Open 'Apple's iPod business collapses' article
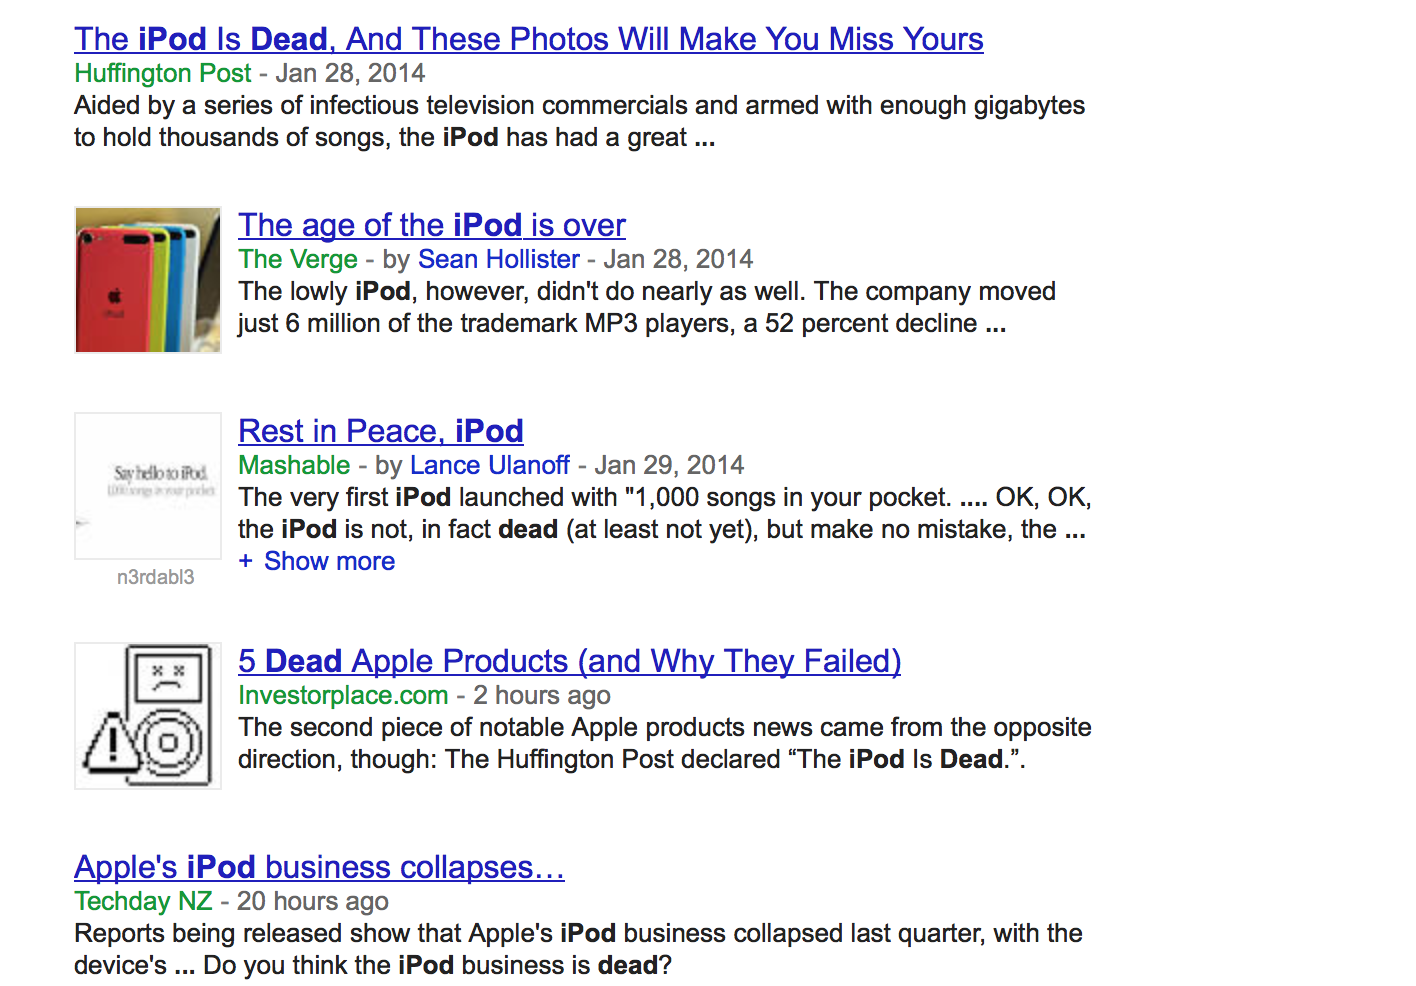Image resolution: width=1416 pixels, height=986 pixels. pos(319,867)
